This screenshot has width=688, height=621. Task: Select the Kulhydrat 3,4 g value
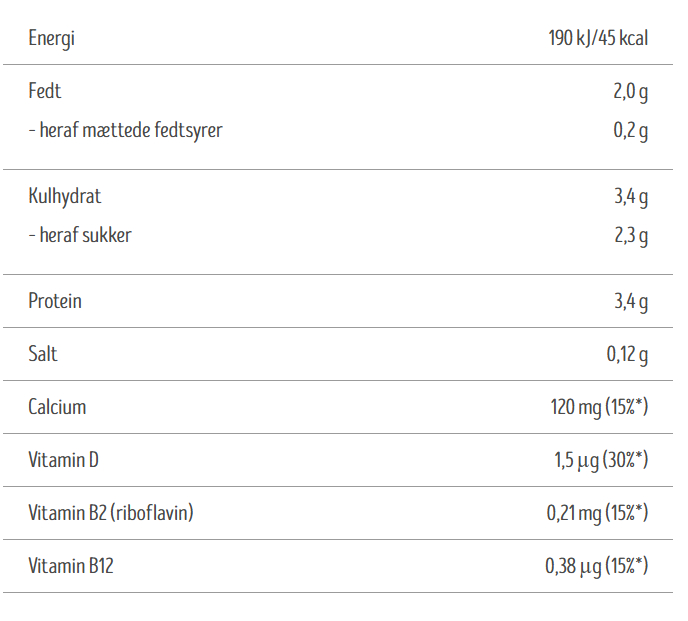(x=630, y=197)
